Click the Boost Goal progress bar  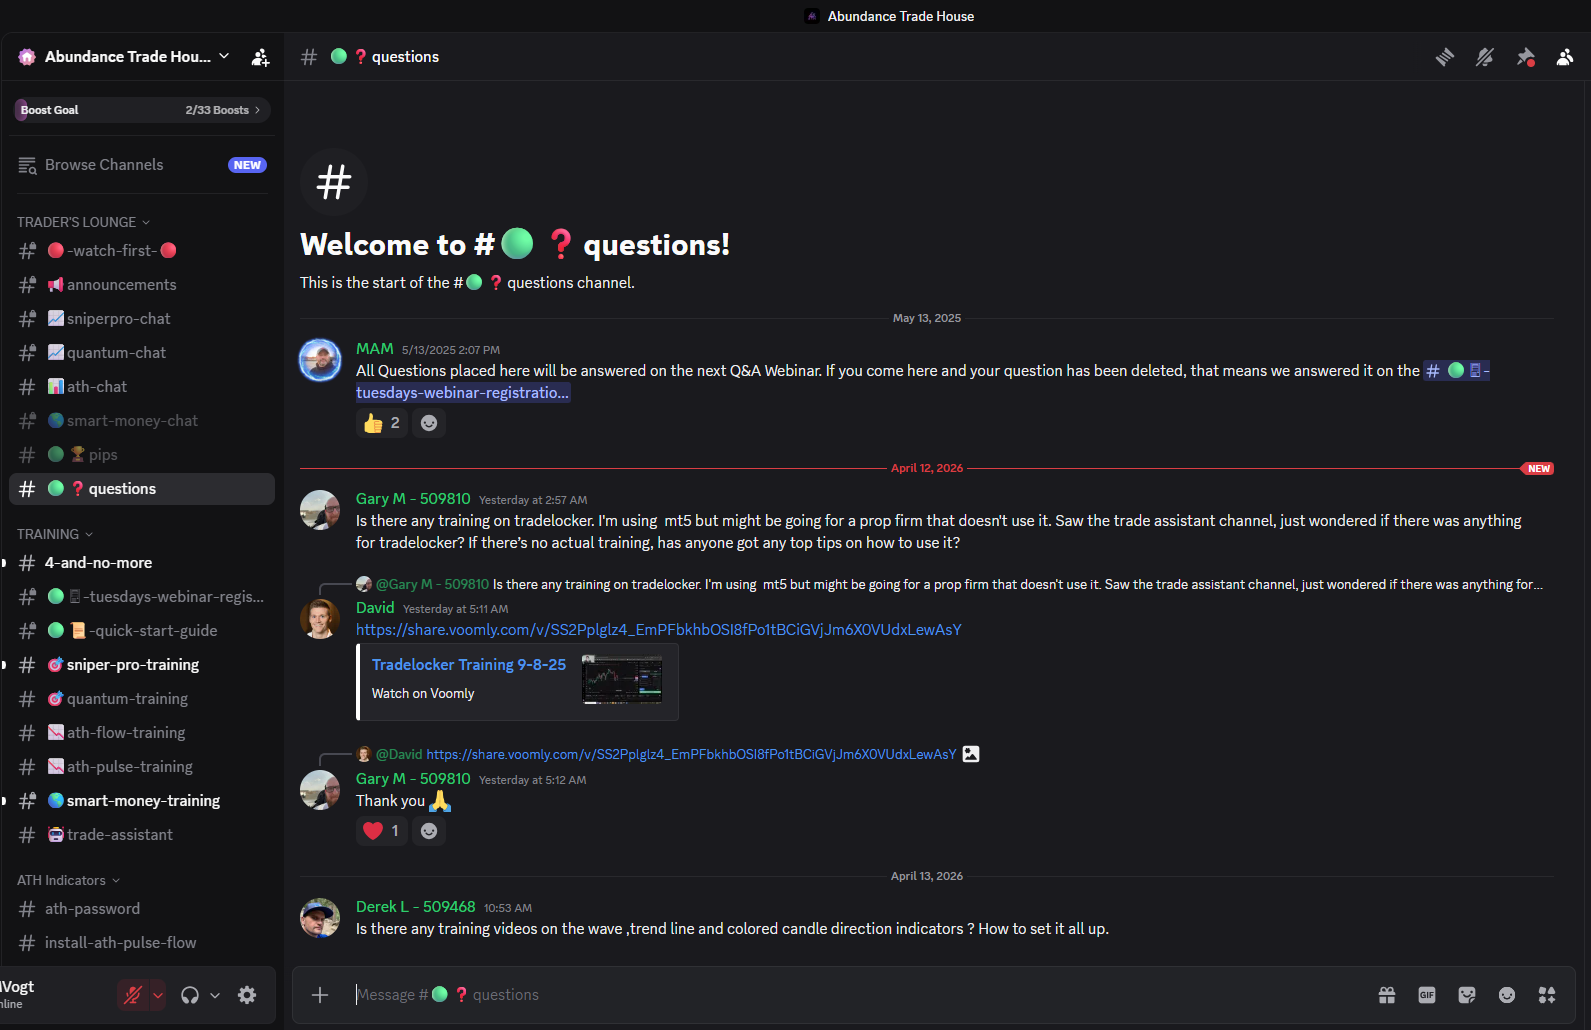click(140, 109)
